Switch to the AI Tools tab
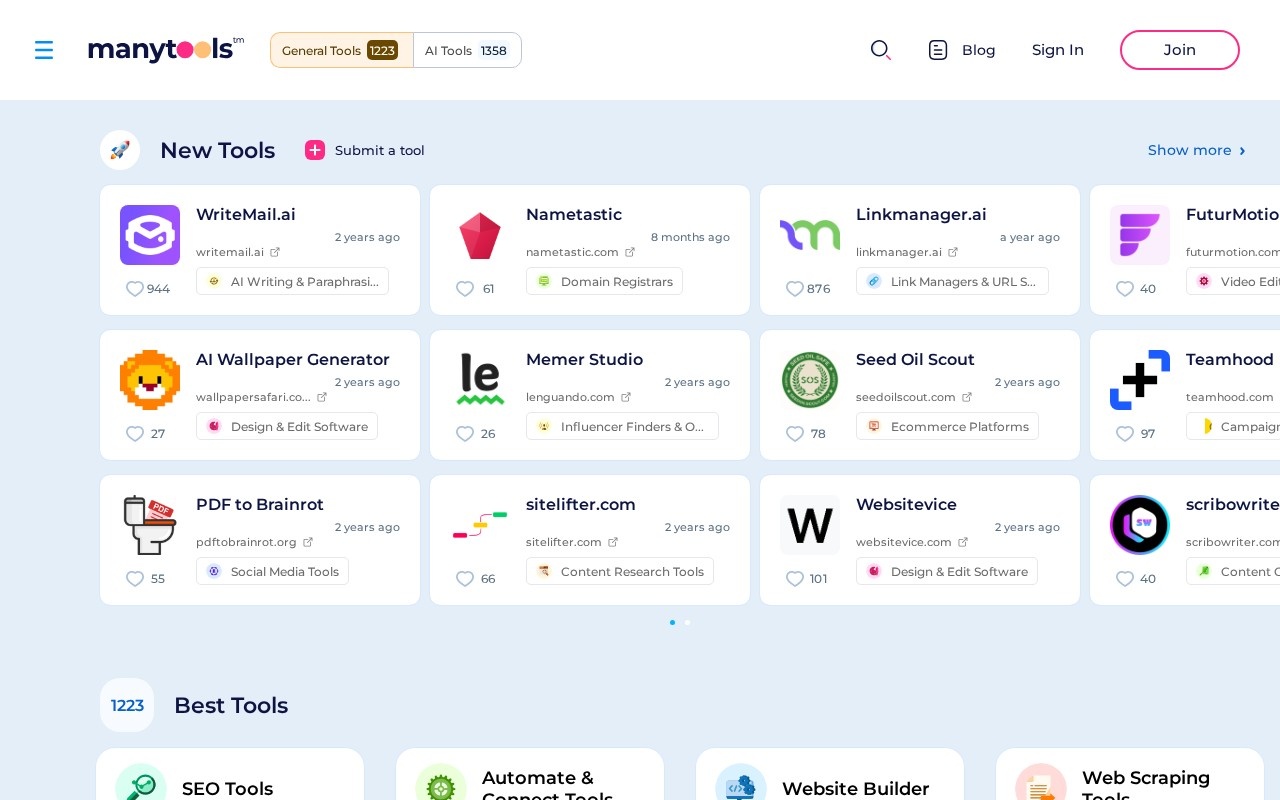 (467, 50)
